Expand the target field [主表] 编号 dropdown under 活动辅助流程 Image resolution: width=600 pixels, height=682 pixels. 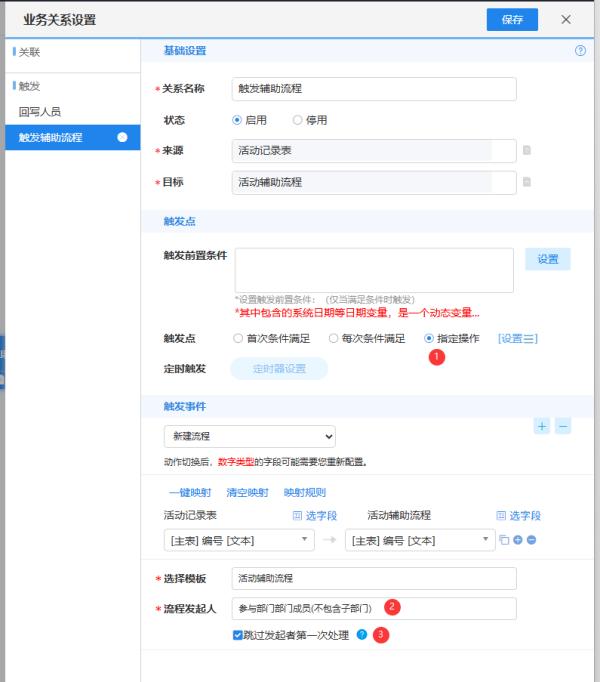pyautogui.click(x=419, y=540)
